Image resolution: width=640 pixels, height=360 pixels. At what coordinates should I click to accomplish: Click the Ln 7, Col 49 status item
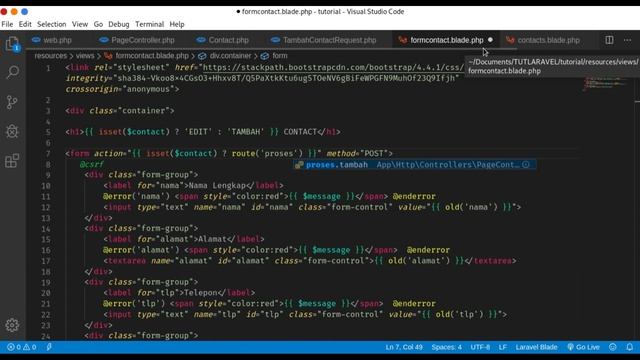pyautogui.click(x=404, y=347)
